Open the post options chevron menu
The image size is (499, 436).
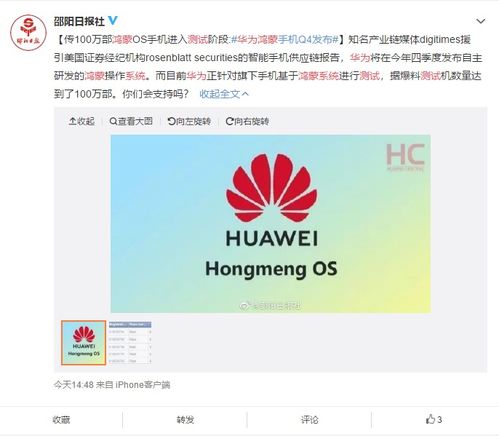[x=480, y=21]
